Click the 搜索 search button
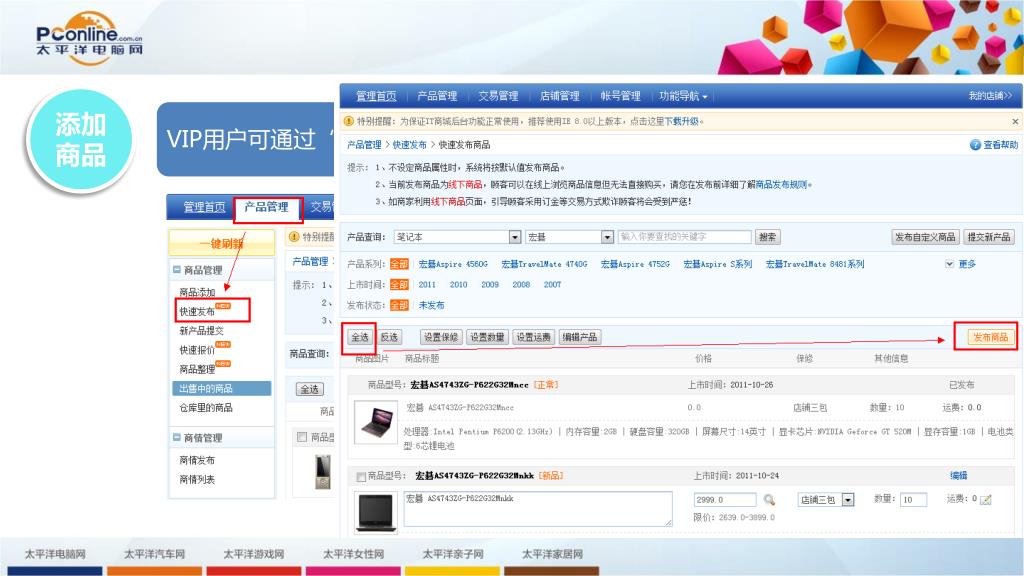Screen dimensions: 1024x576 point(767,237)
